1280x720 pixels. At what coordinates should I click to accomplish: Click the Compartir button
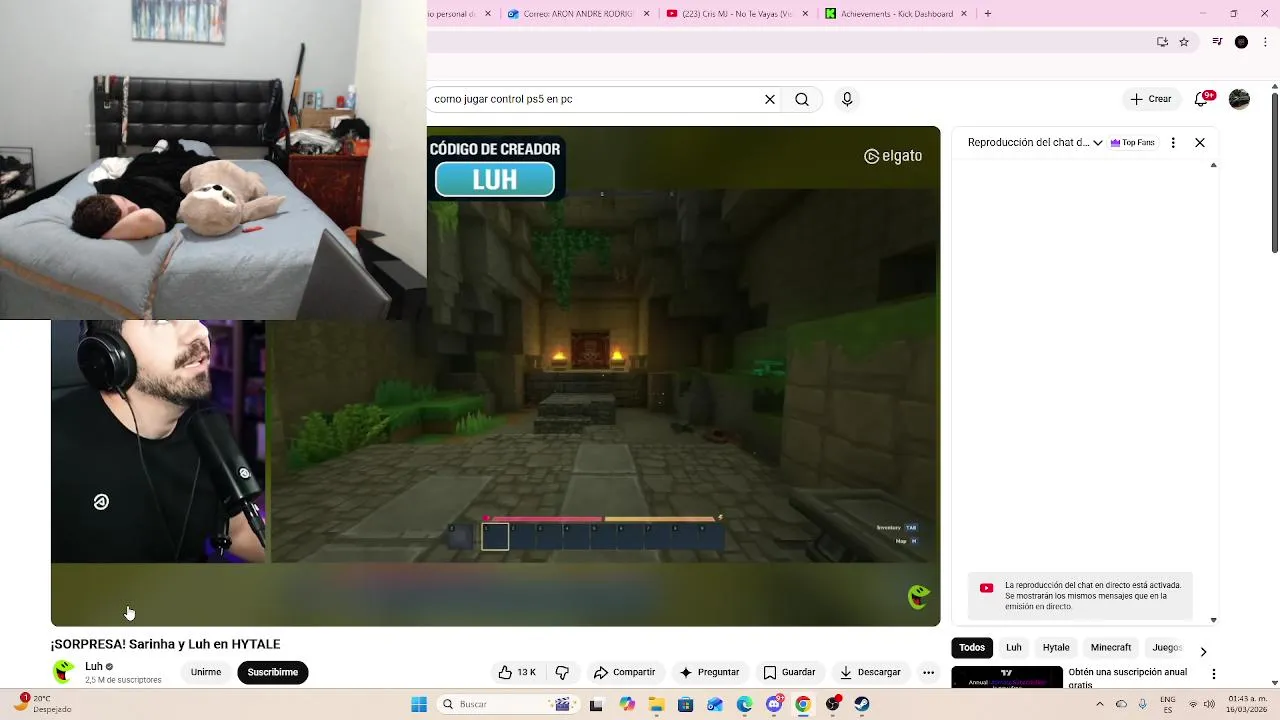(x=624, y=672)
